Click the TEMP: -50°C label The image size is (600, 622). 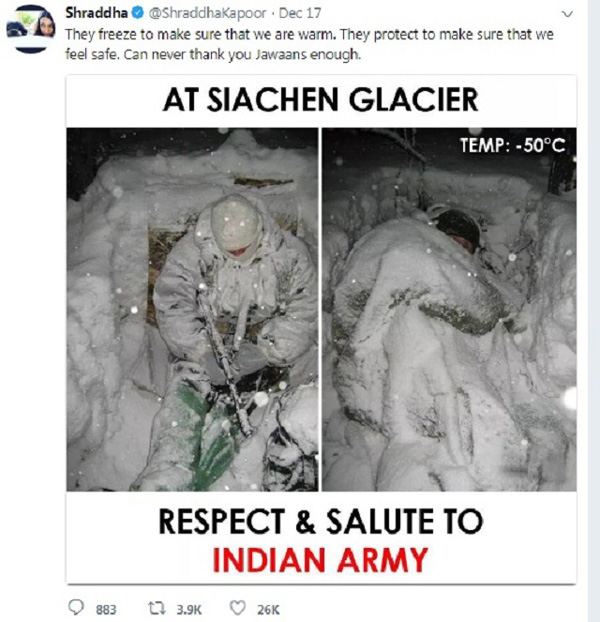point(512,146)
